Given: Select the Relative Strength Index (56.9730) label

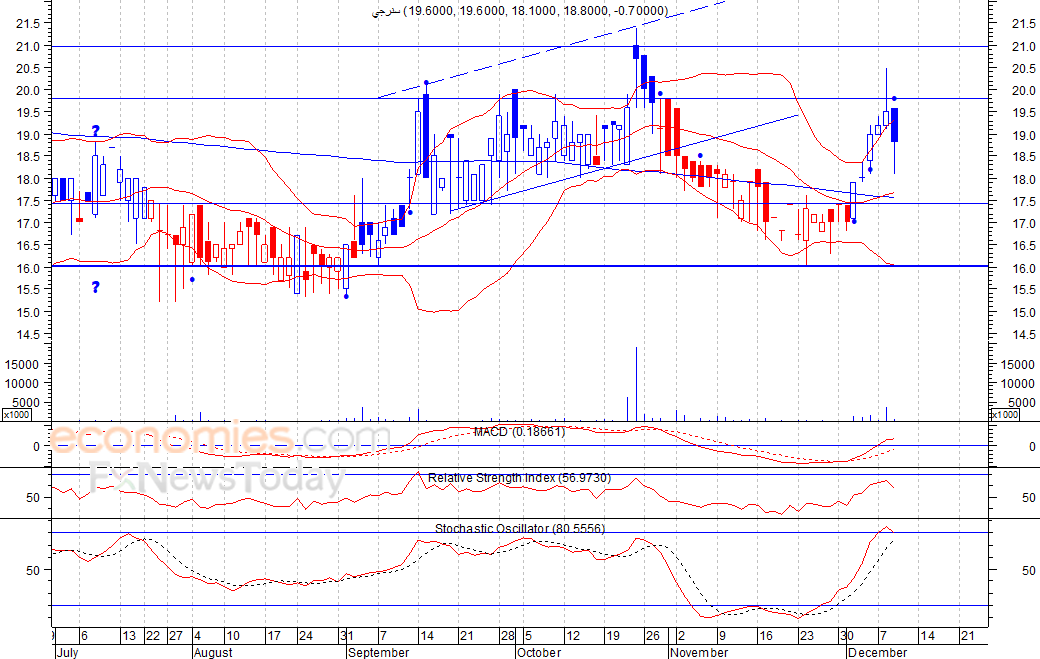Looking at the screenshot, I should coord(519,478).
